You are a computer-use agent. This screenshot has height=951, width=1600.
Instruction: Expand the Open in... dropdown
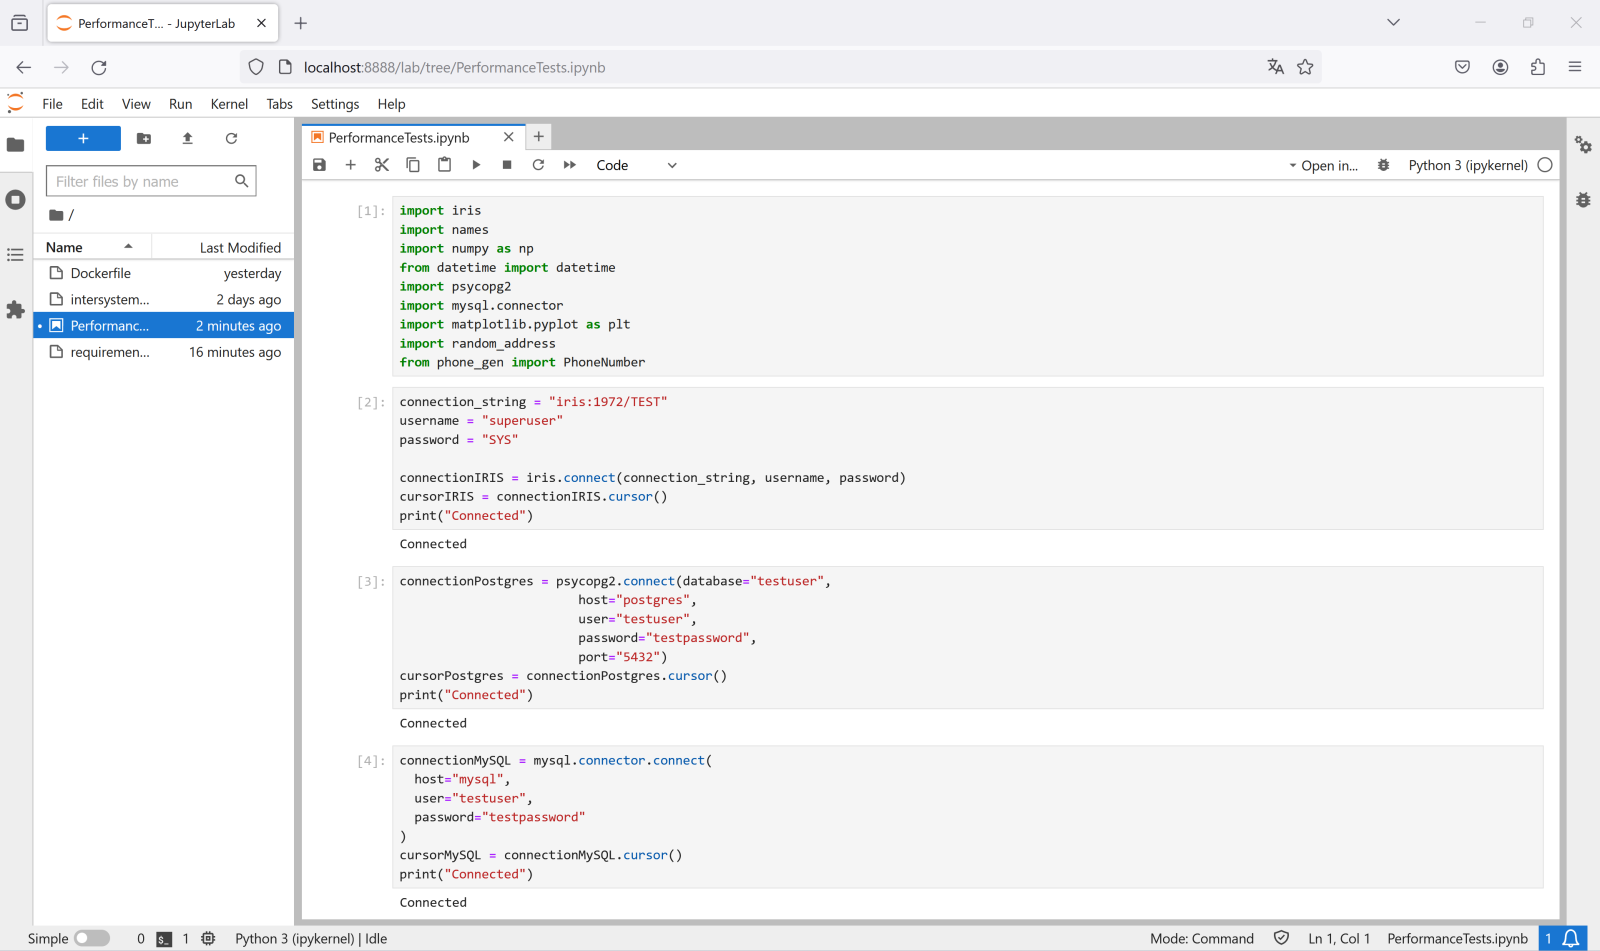1323,165
